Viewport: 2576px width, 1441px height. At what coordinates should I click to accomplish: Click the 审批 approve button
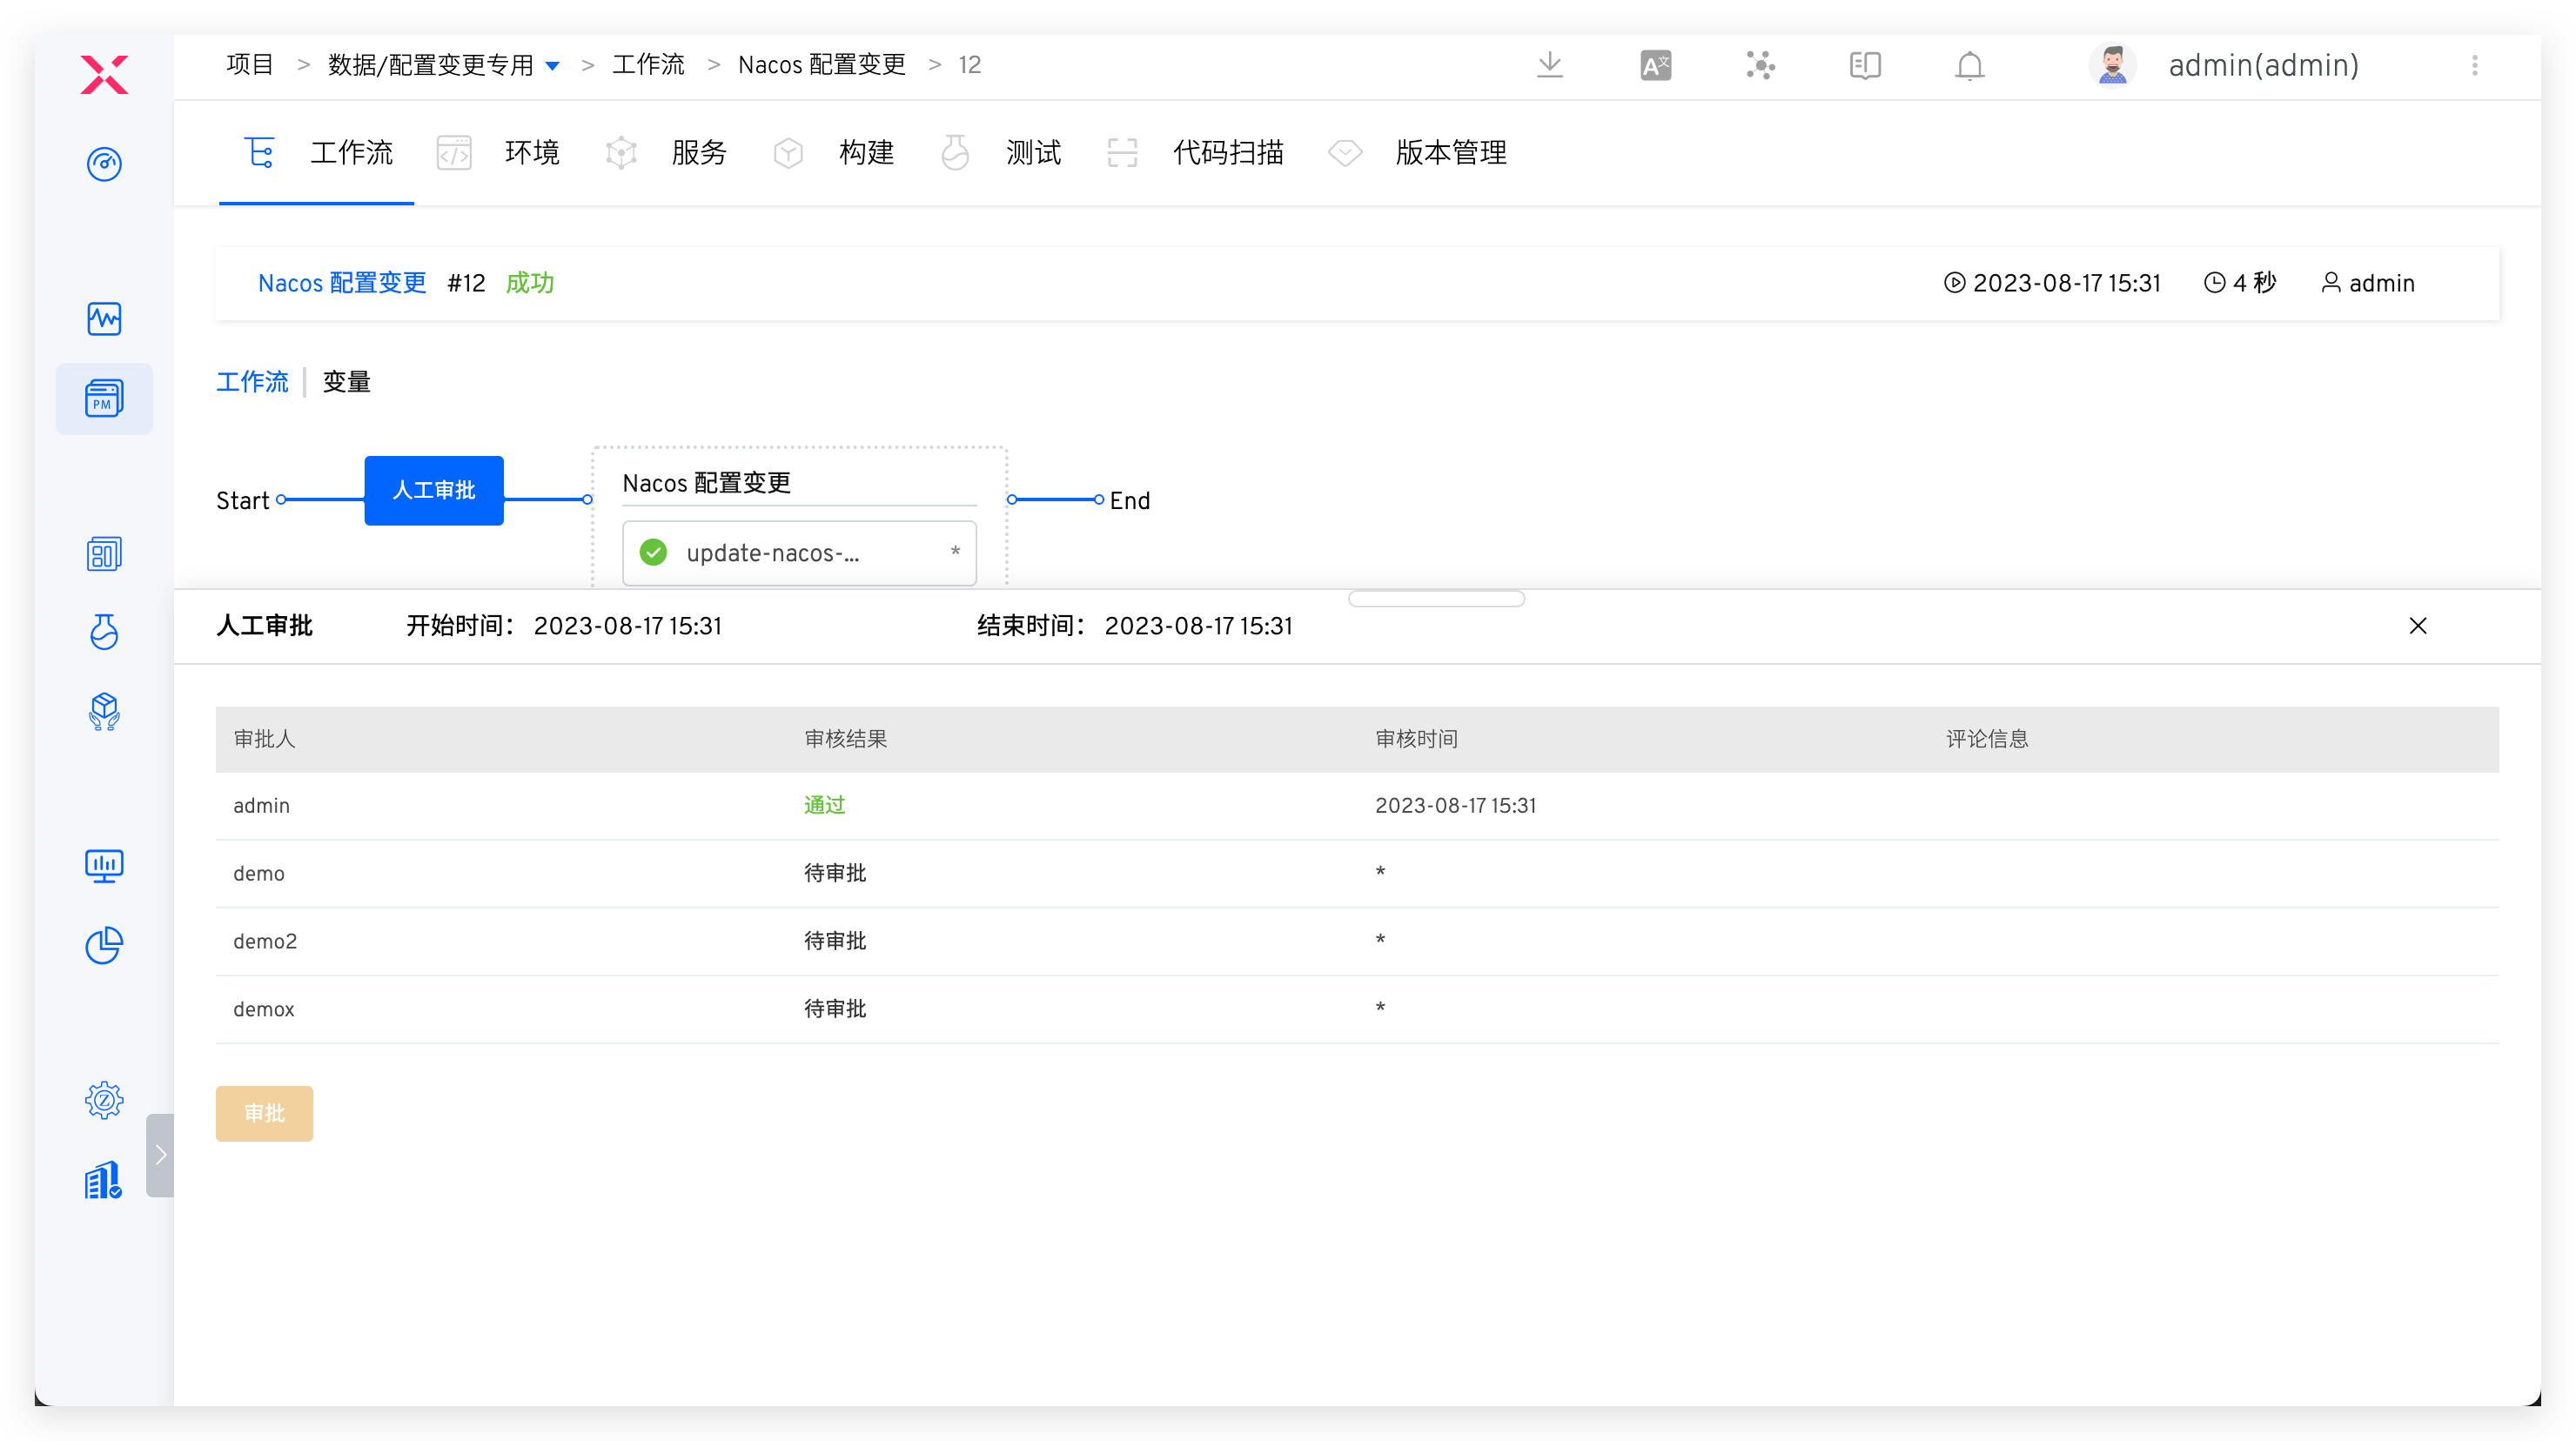point(264,1113)
